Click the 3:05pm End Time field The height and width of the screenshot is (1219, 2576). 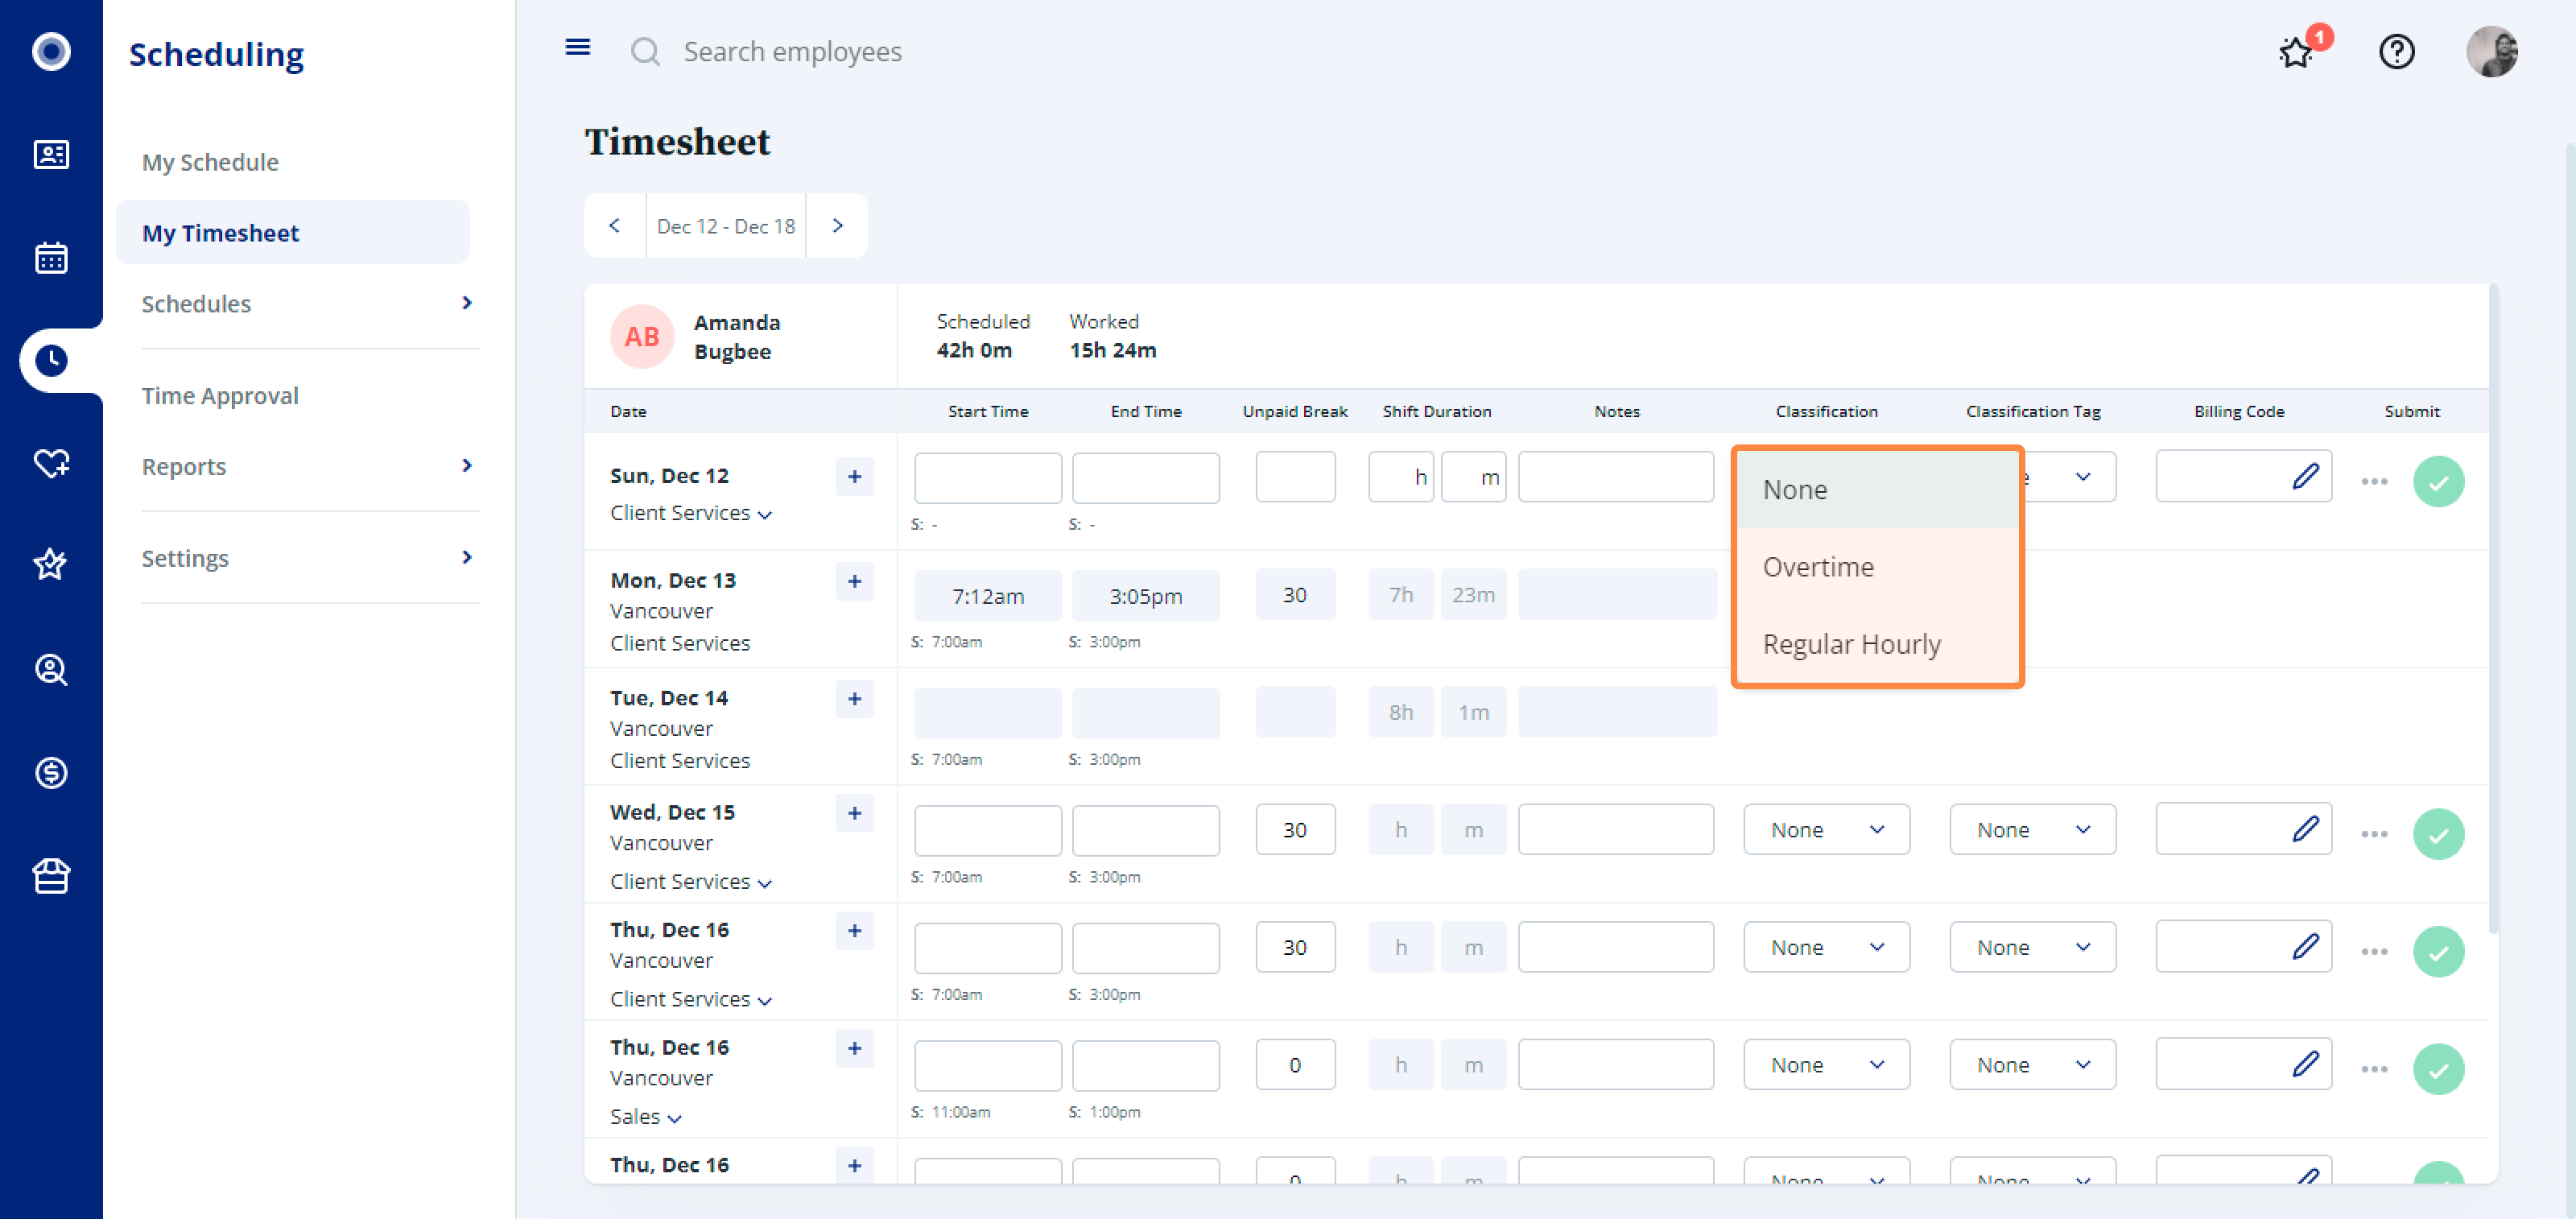pyautogui.click(x=1145, y=596)
